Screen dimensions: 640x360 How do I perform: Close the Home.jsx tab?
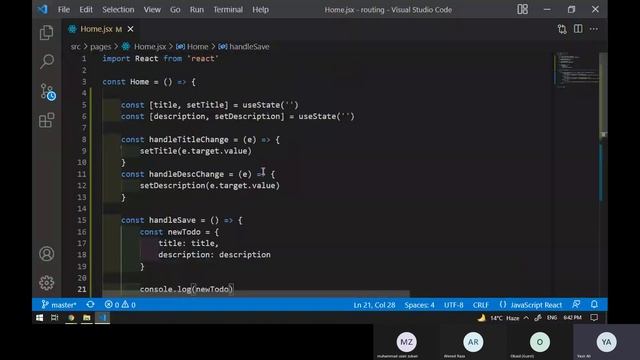(131, 29)
